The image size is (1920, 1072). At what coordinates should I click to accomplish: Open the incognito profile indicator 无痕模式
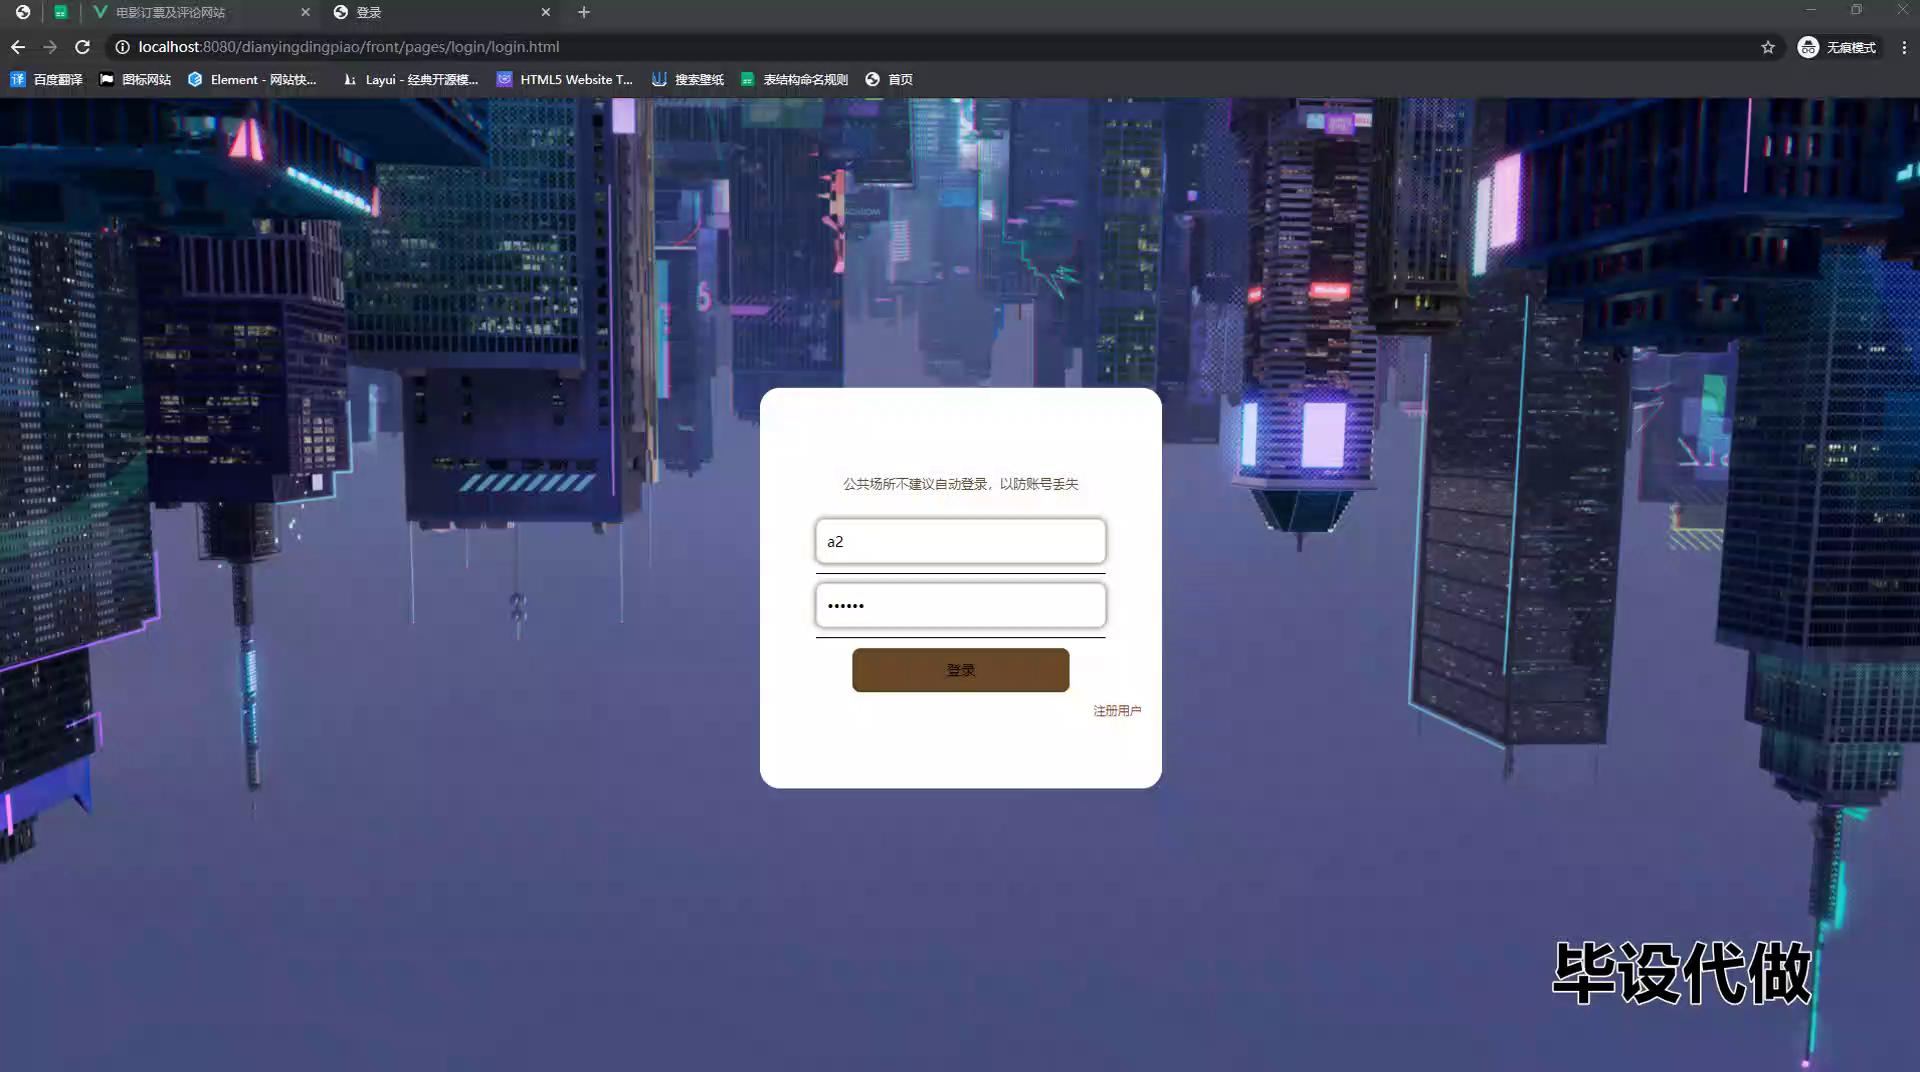tap(1838, 47)
